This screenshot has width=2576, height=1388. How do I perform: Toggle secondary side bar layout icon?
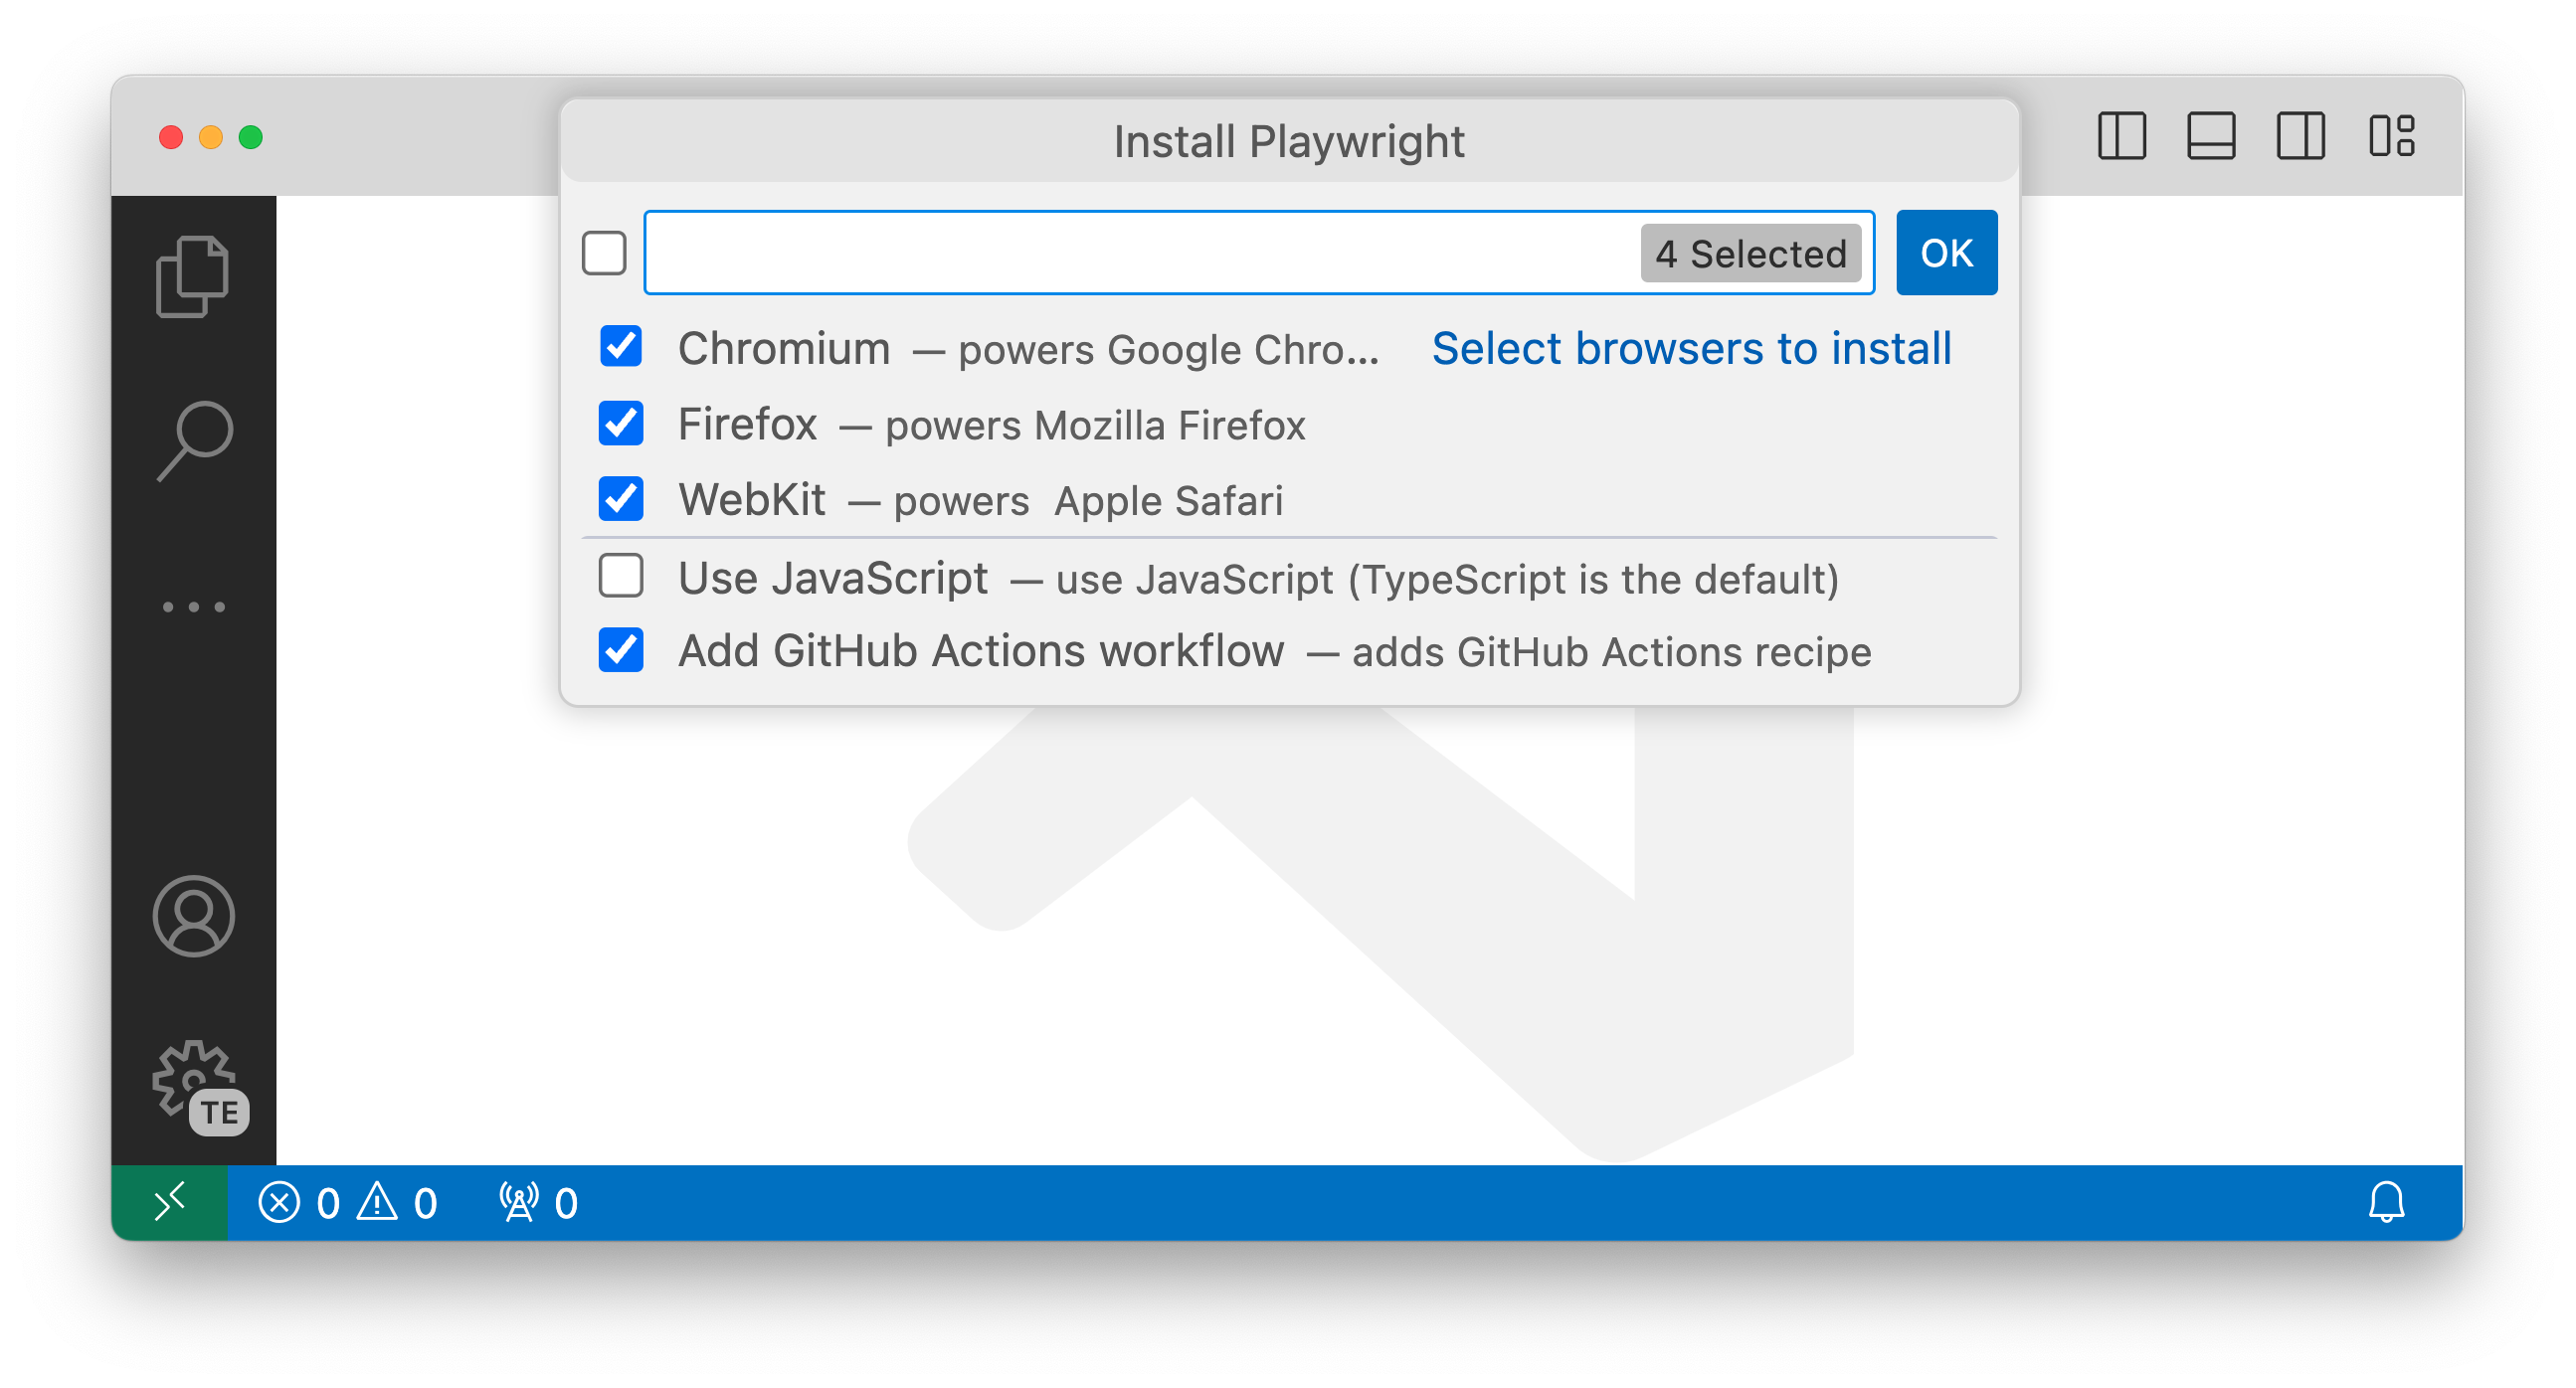(2300, 136)
